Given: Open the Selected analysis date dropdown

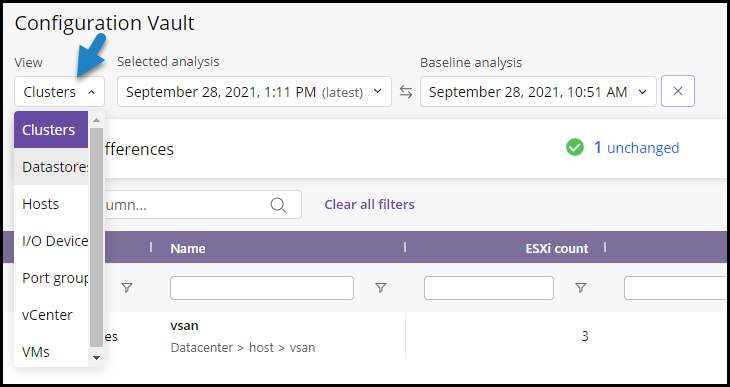Looking at the screenshot, I should [x=254, y=92].
